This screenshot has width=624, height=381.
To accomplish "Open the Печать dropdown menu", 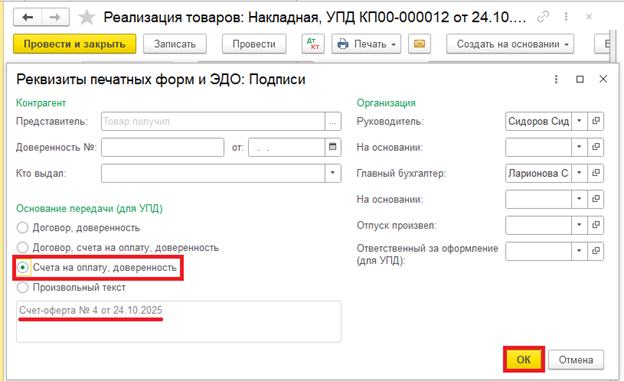I will 366,44.
